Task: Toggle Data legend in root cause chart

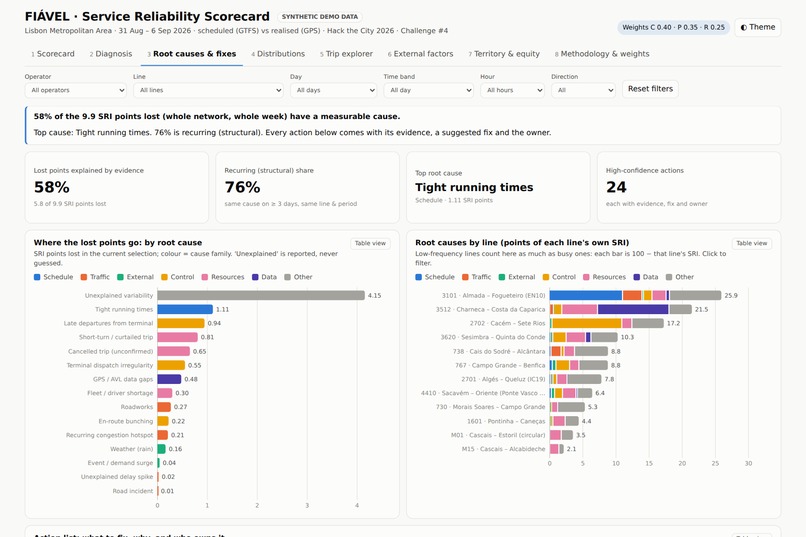Action: coord(264,277)
